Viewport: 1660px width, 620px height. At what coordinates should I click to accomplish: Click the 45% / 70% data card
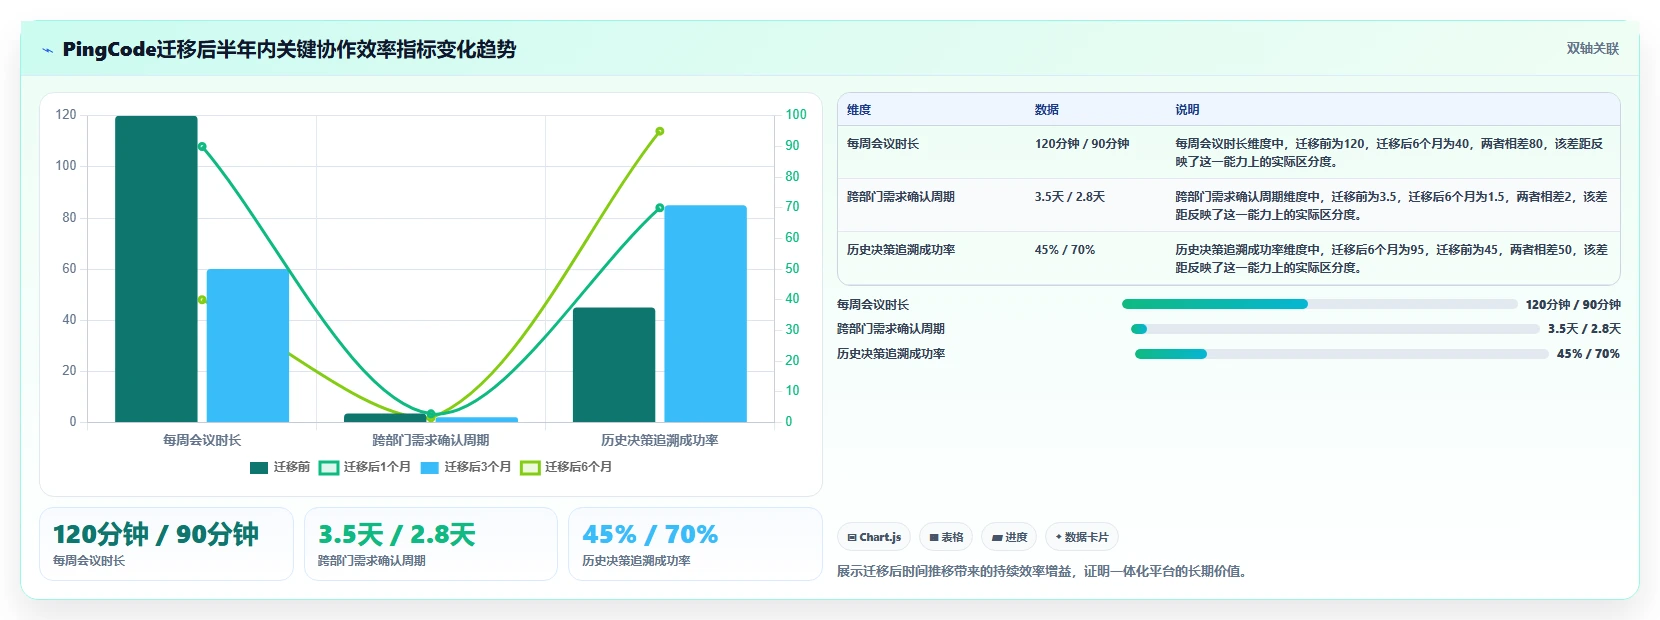[x=695, y=544]
